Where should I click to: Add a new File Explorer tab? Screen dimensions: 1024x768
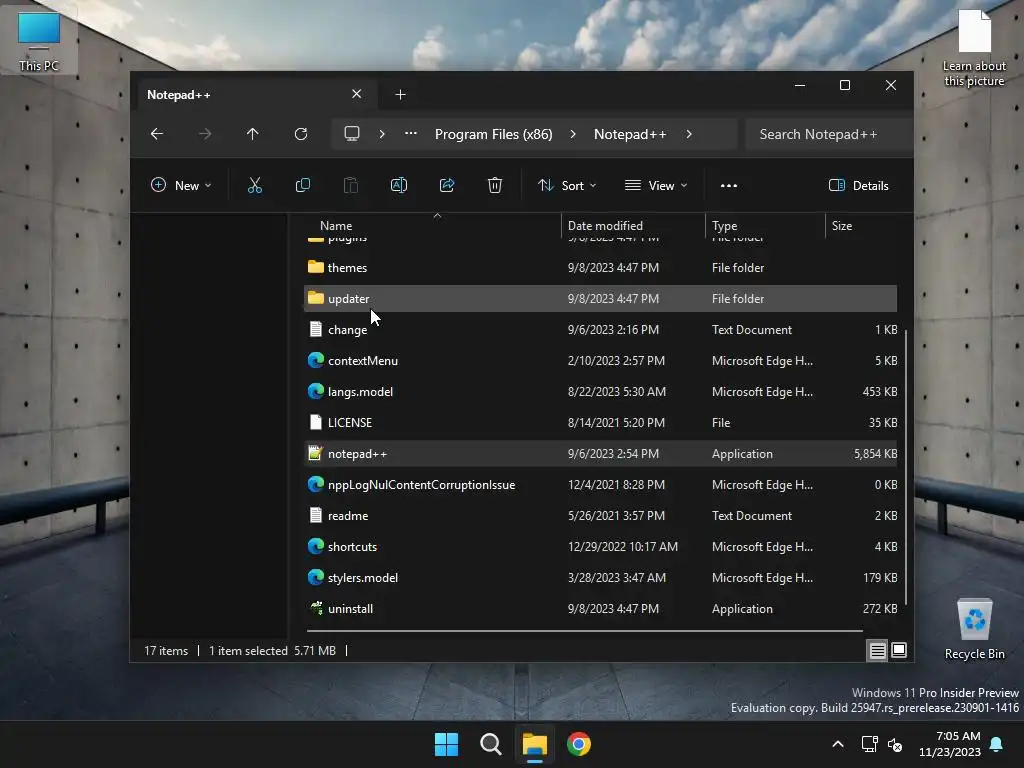400,95
